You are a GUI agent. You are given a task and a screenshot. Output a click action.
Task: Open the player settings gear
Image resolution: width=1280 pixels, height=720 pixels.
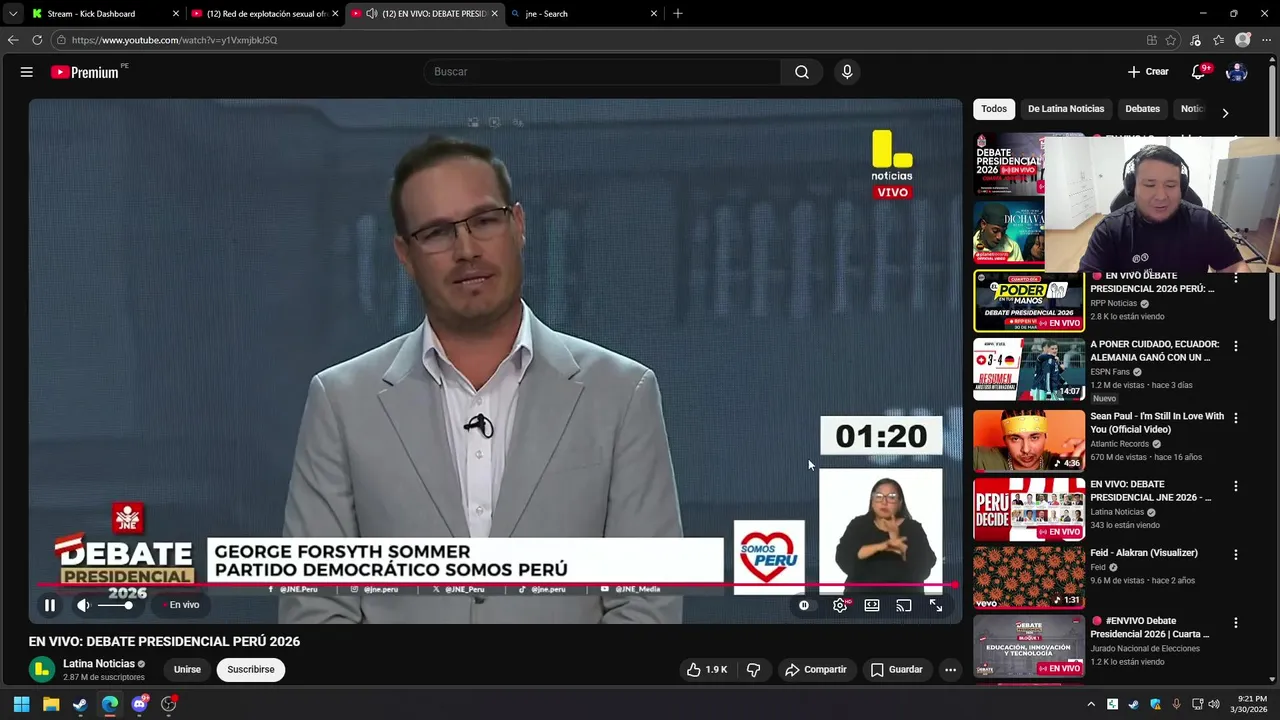pos(840,605)
